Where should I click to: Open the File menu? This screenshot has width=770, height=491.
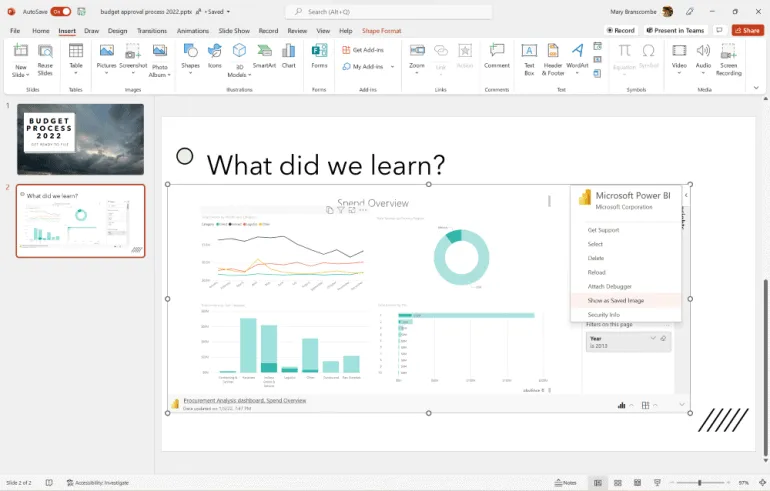(x=15, y=30)
